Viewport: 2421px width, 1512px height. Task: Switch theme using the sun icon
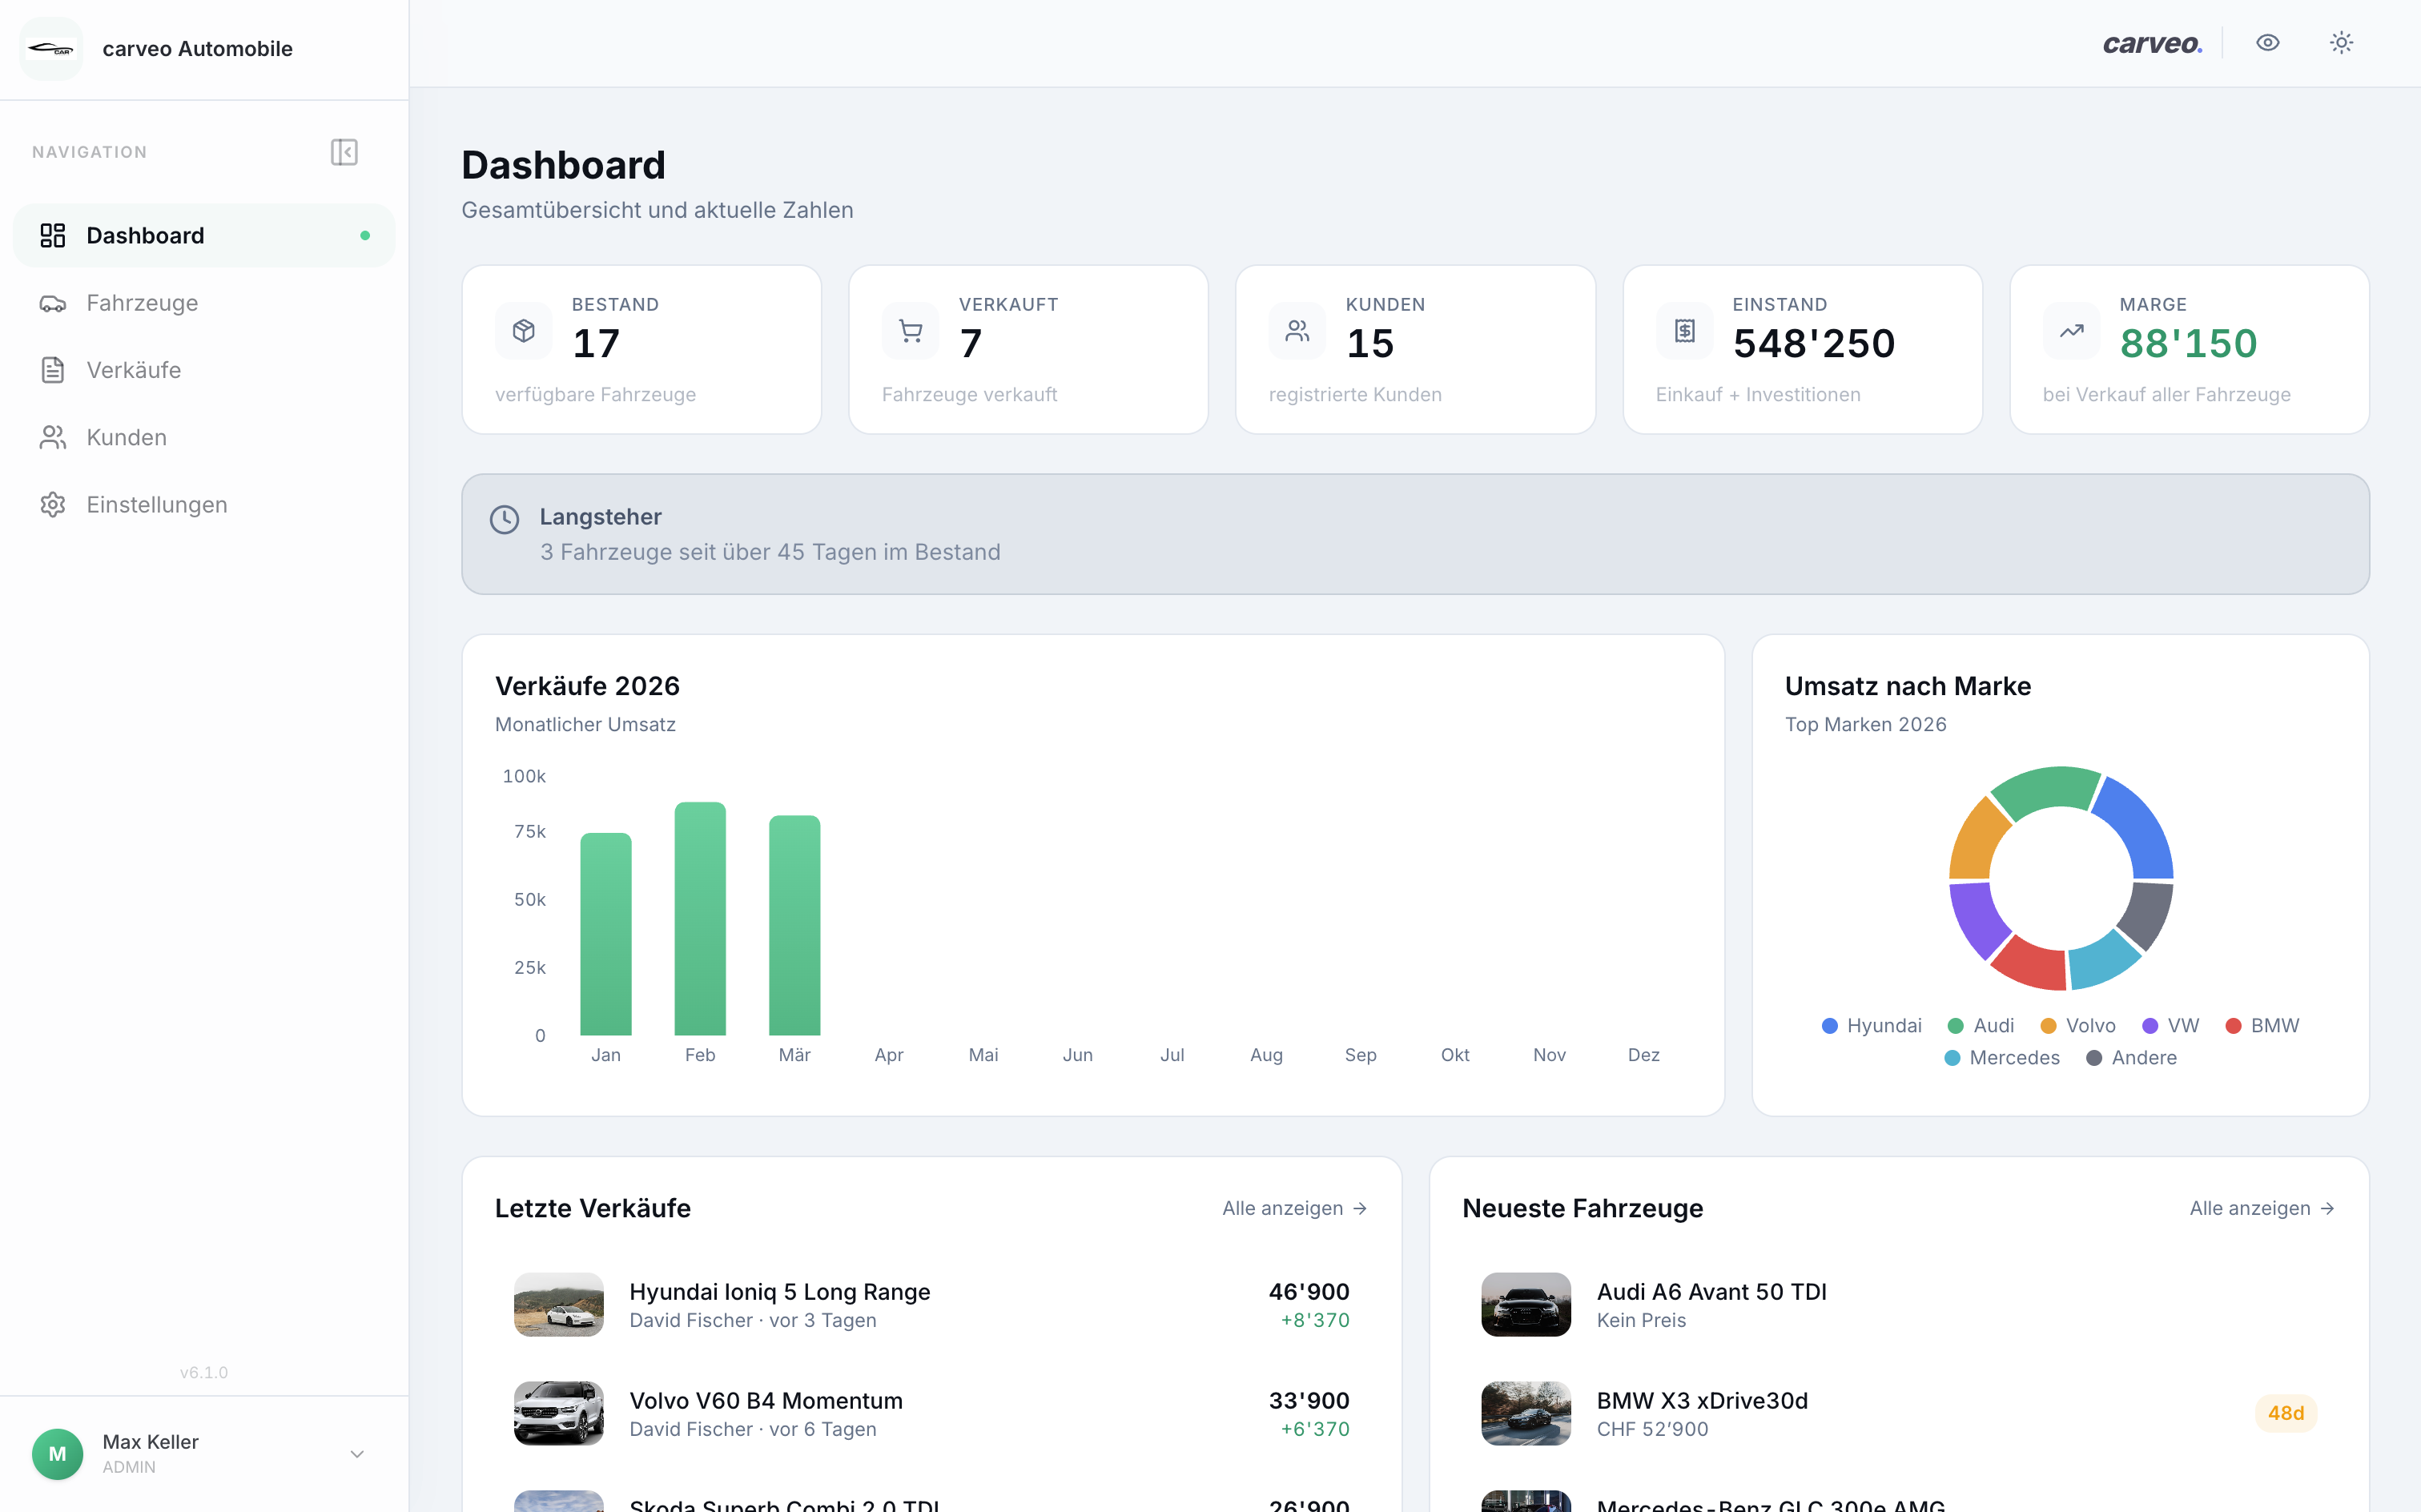click(x=2341, y=42)
